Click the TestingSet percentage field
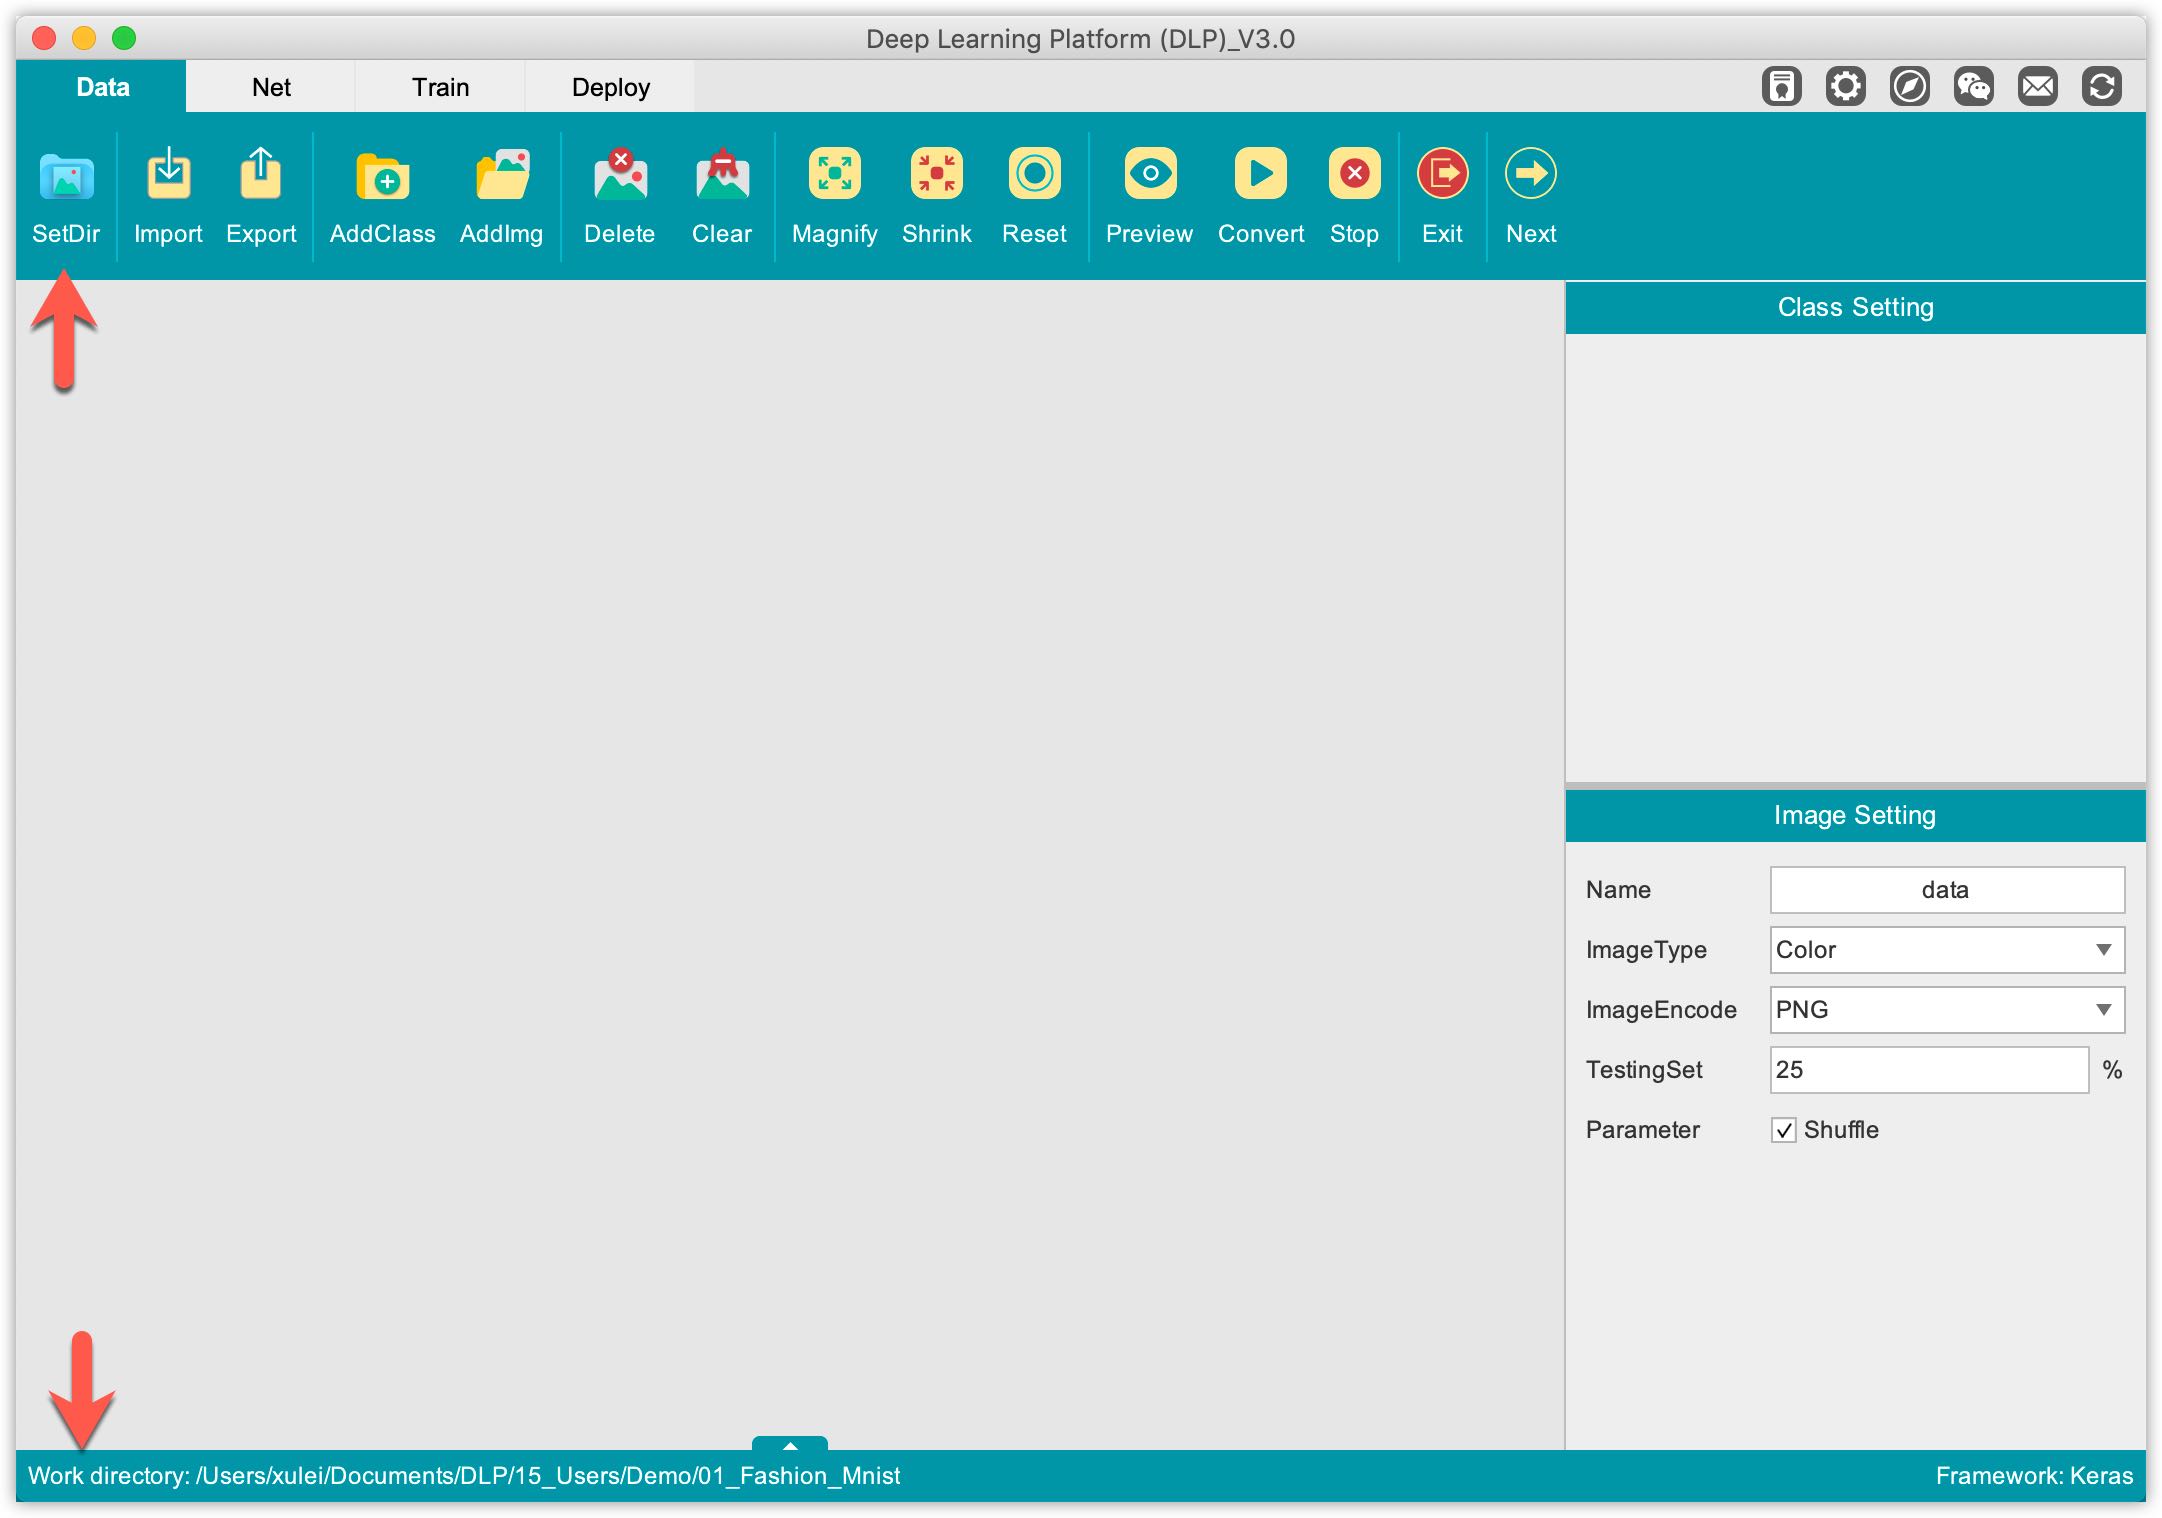 coord(1928,1070)
